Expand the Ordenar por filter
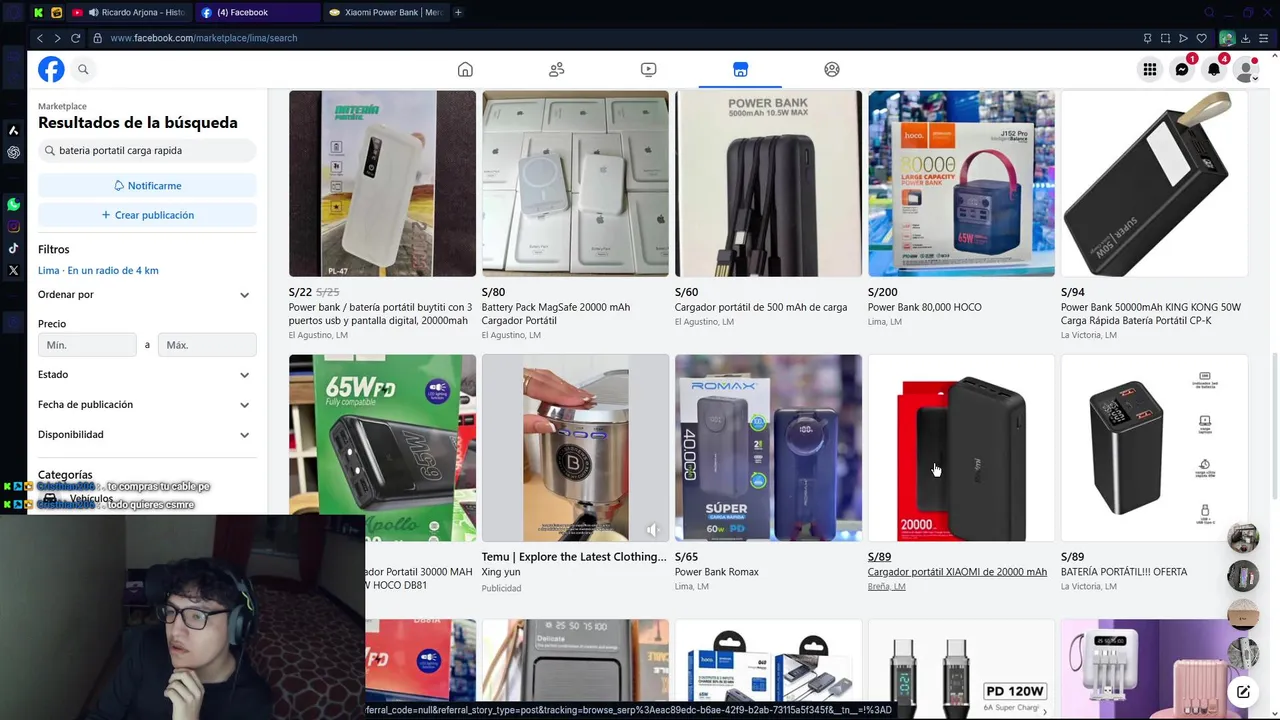 (x=147, y=294)
